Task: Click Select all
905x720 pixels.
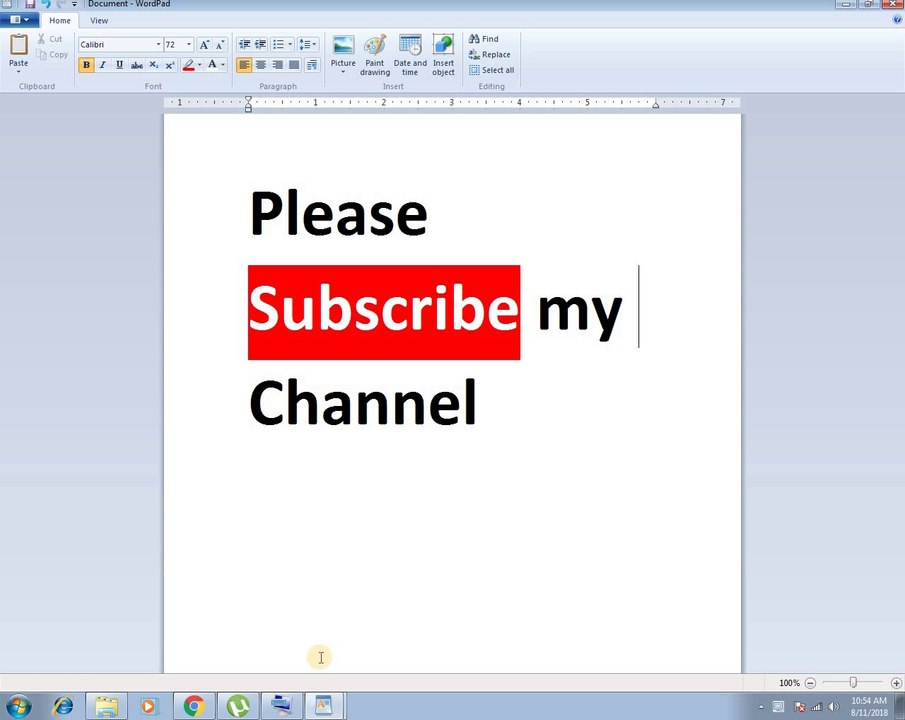Action: pyautogui.click(x=492, y=70)
